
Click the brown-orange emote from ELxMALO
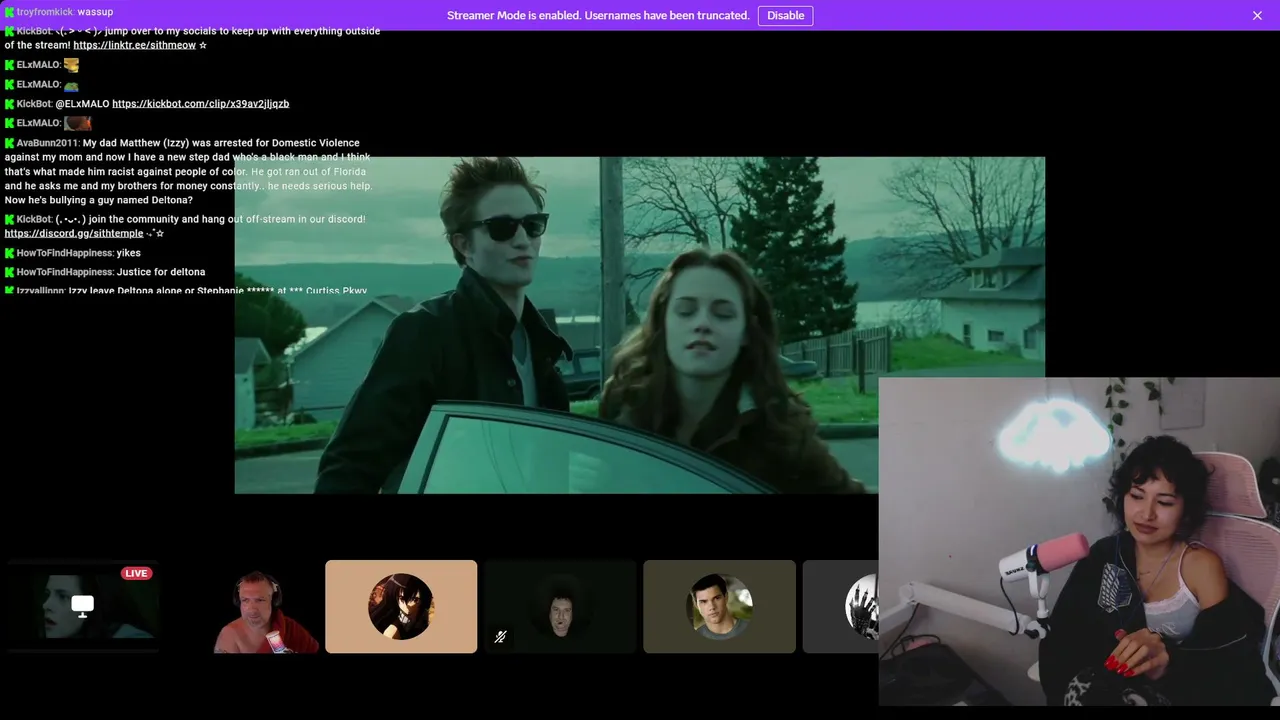point(78,123)
